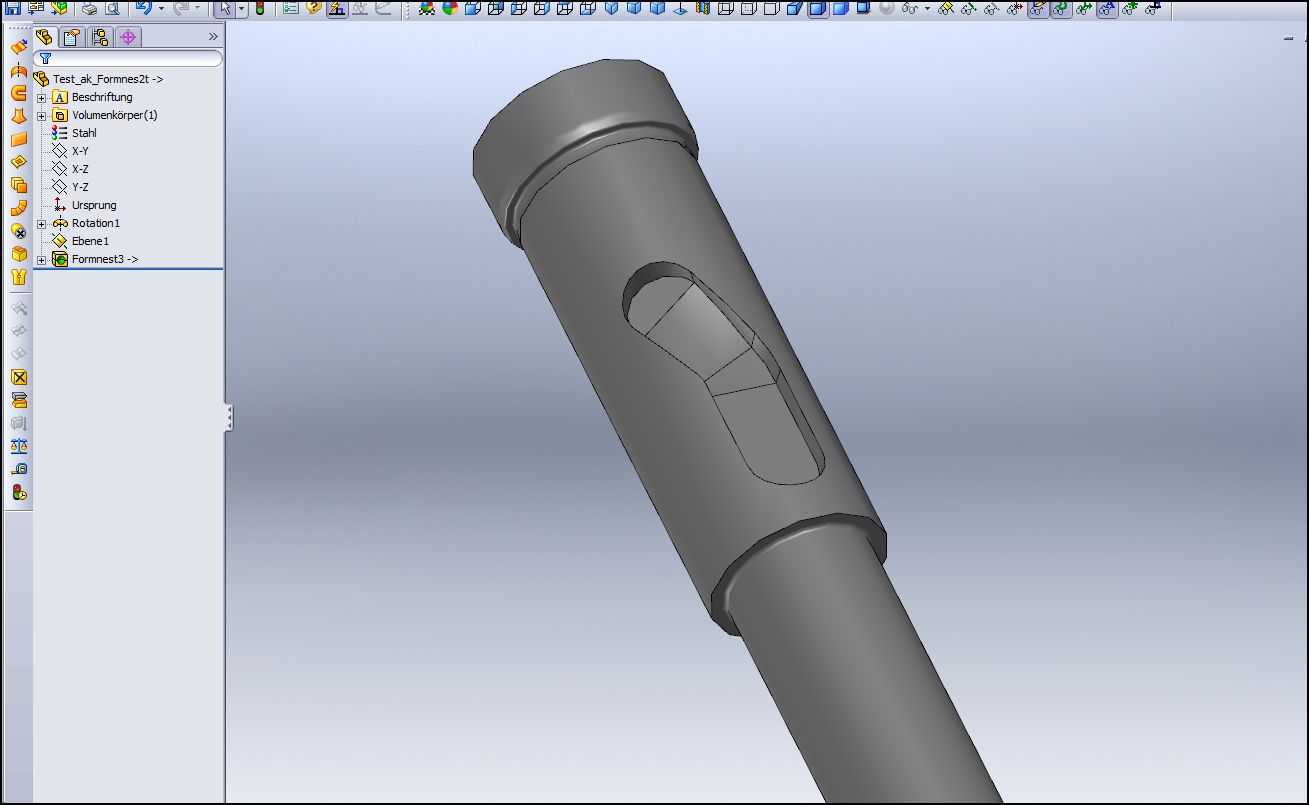Switch to the PropertyManager tab
This screenshot has width=1309, height=805.
(x=72, y=37)
